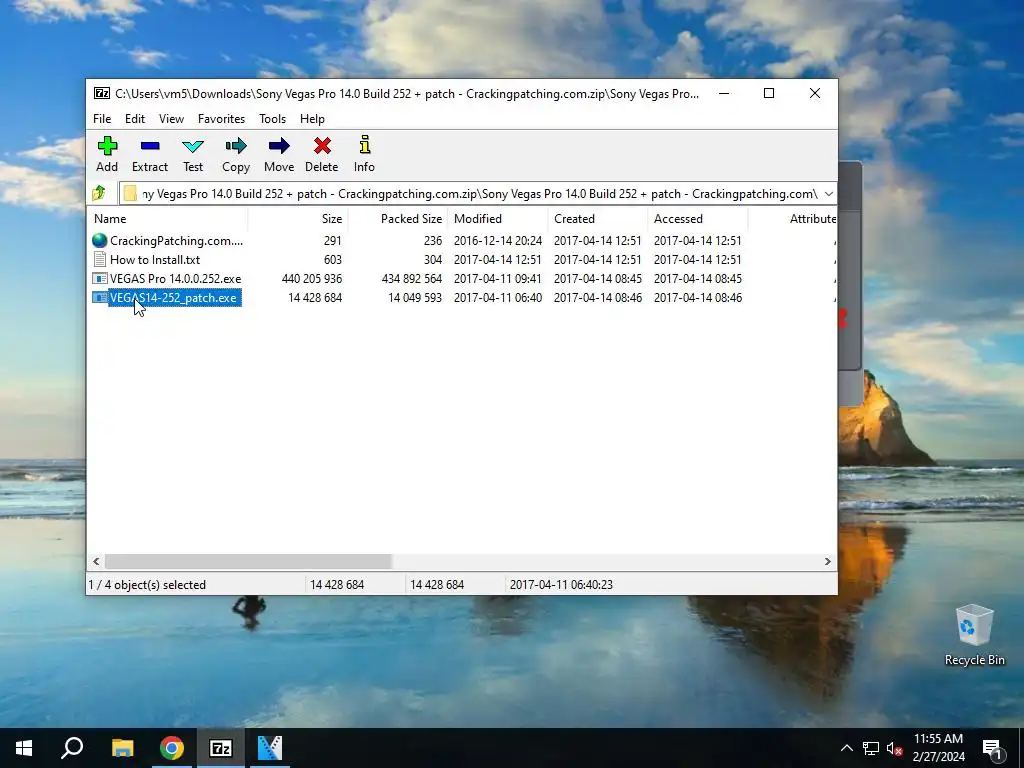Launch Google Chrome from taskbar
Image resolution: width=1024 pixels, height=768 pixels.
pos(172,748)
